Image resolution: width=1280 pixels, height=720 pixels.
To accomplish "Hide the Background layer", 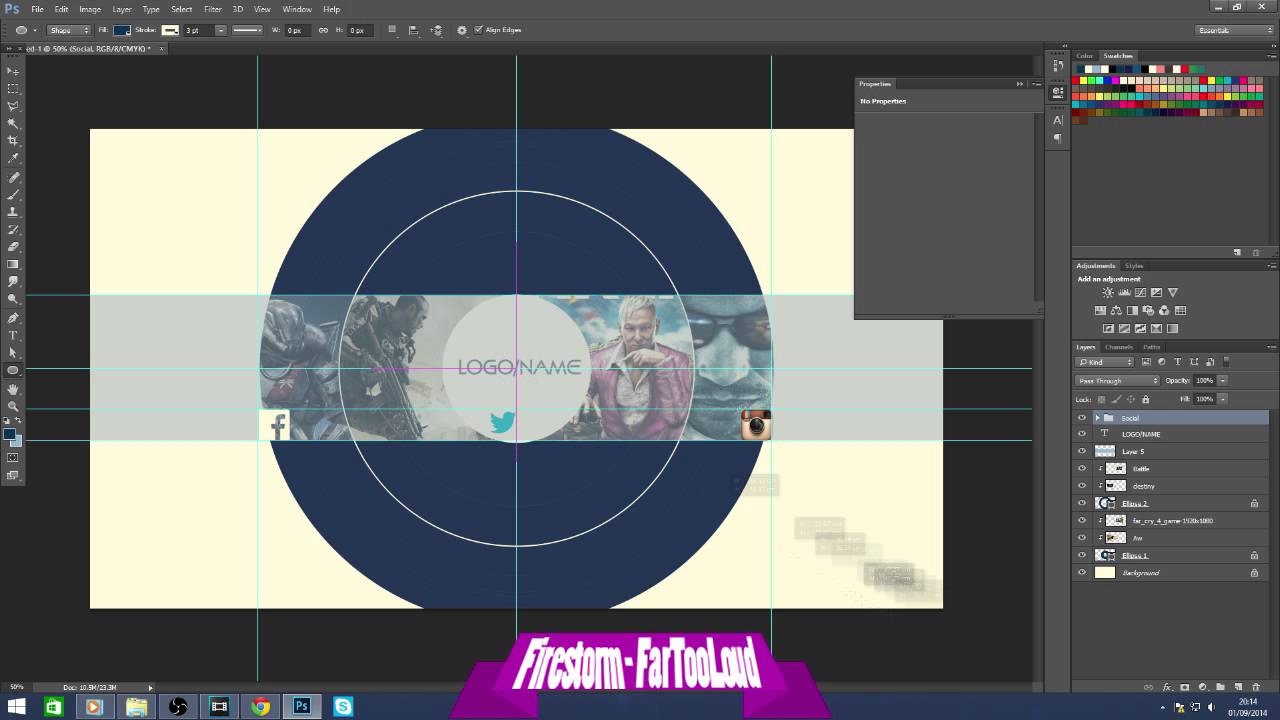I will click(x=1081, y=573).
